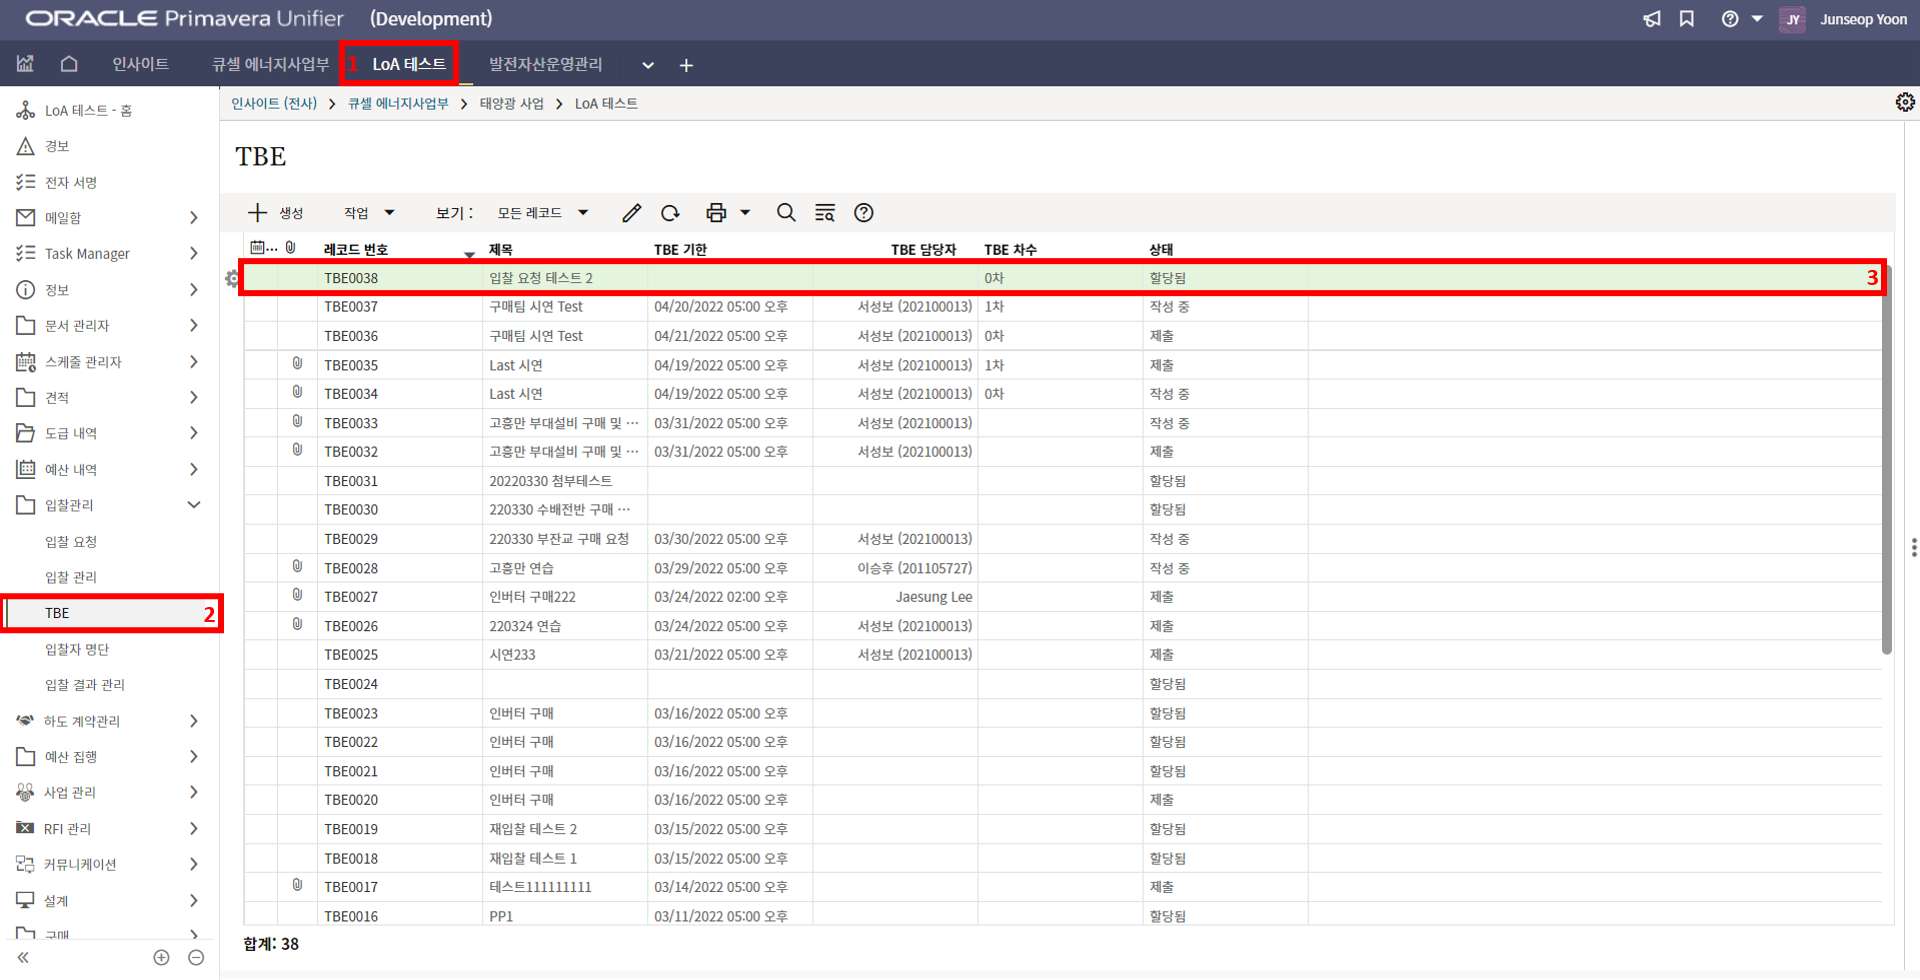Click the home icon in tab bar
1920x980 pixels.
point(69,64)
